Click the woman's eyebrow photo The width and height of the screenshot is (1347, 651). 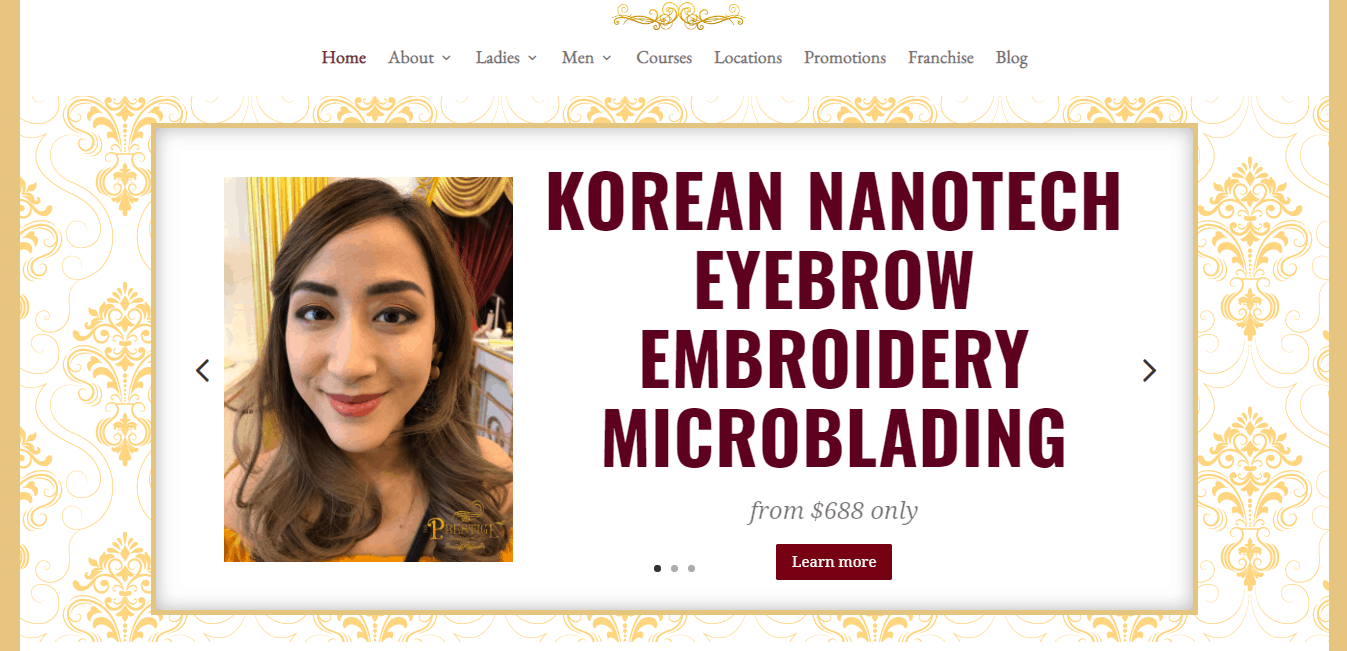point(368,369)
